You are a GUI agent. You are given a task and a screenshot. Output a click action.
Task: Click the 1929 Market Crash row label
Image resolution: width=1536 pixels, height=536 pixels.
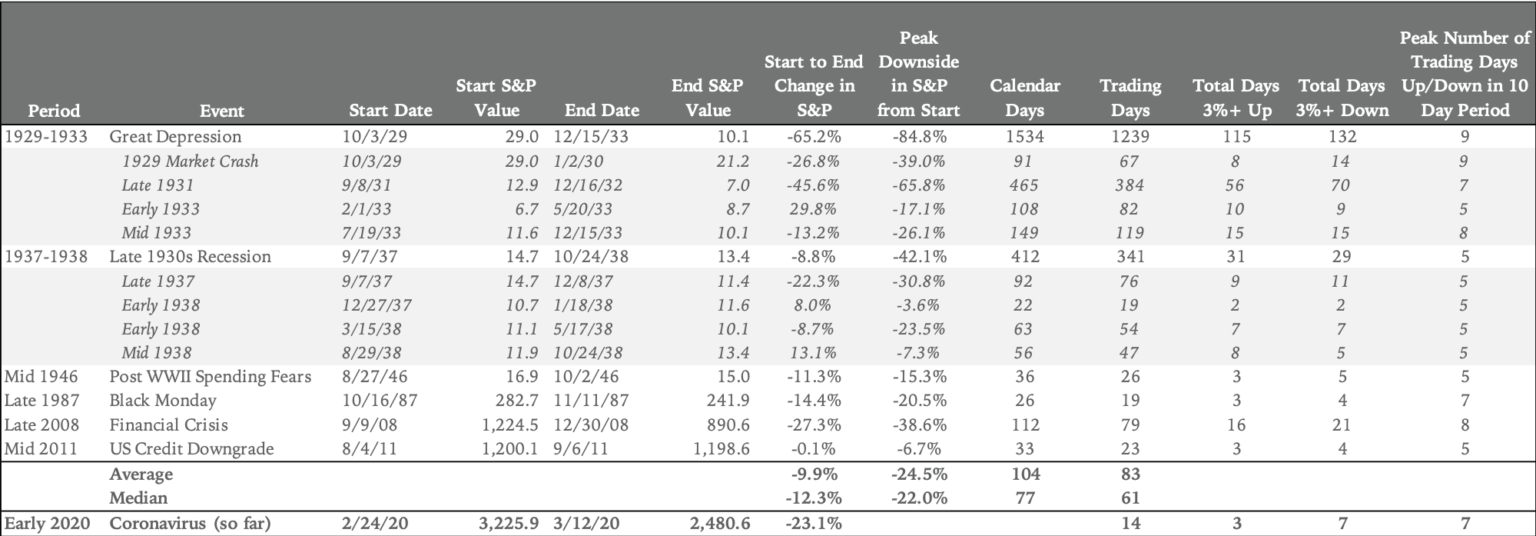pyautogui.click(x=190, y=161)
